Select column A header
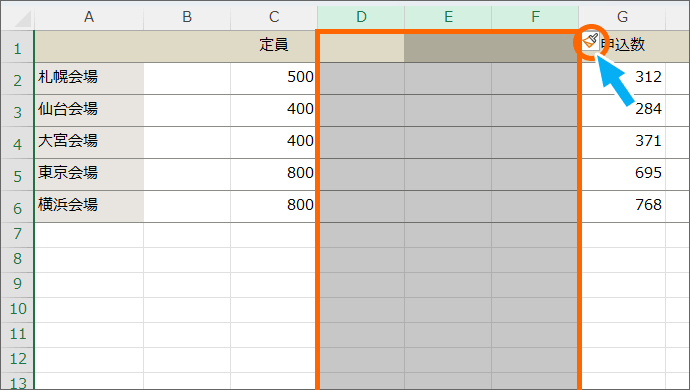Viewport: 690px width, 390px height. point(89,17)
